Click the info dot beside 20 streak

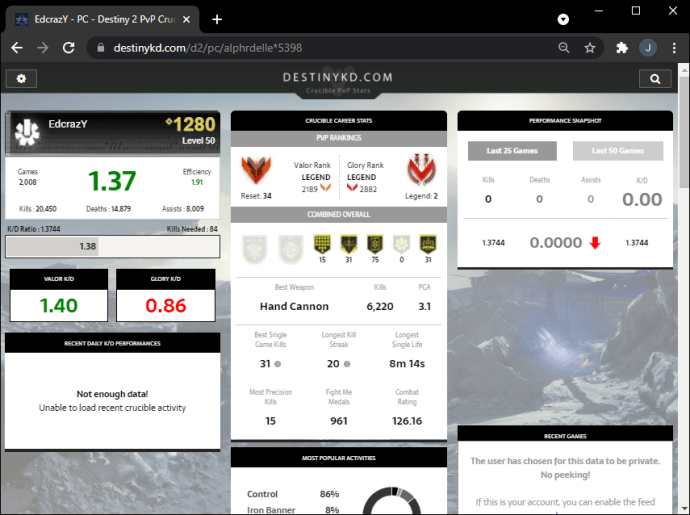pos(347,364)
